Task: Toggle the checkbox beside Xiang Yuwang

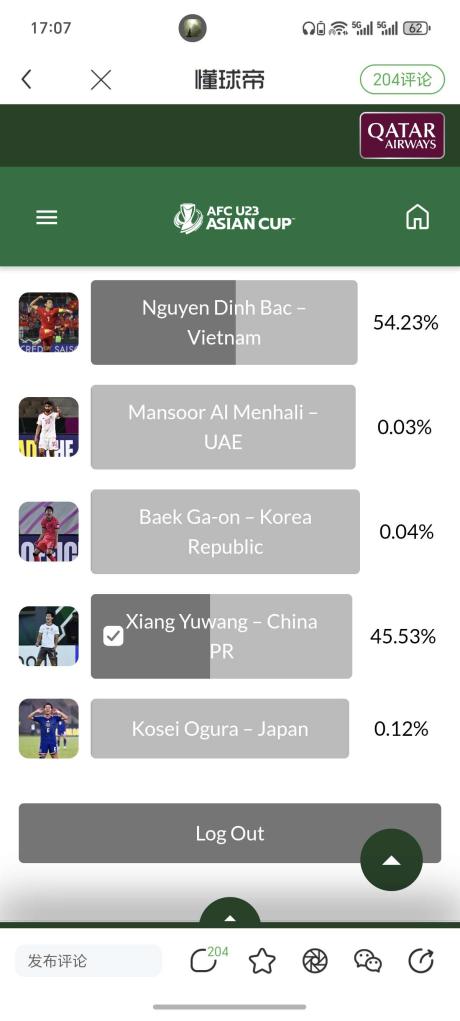Action: pyautogui.click(x=113, y=636)
